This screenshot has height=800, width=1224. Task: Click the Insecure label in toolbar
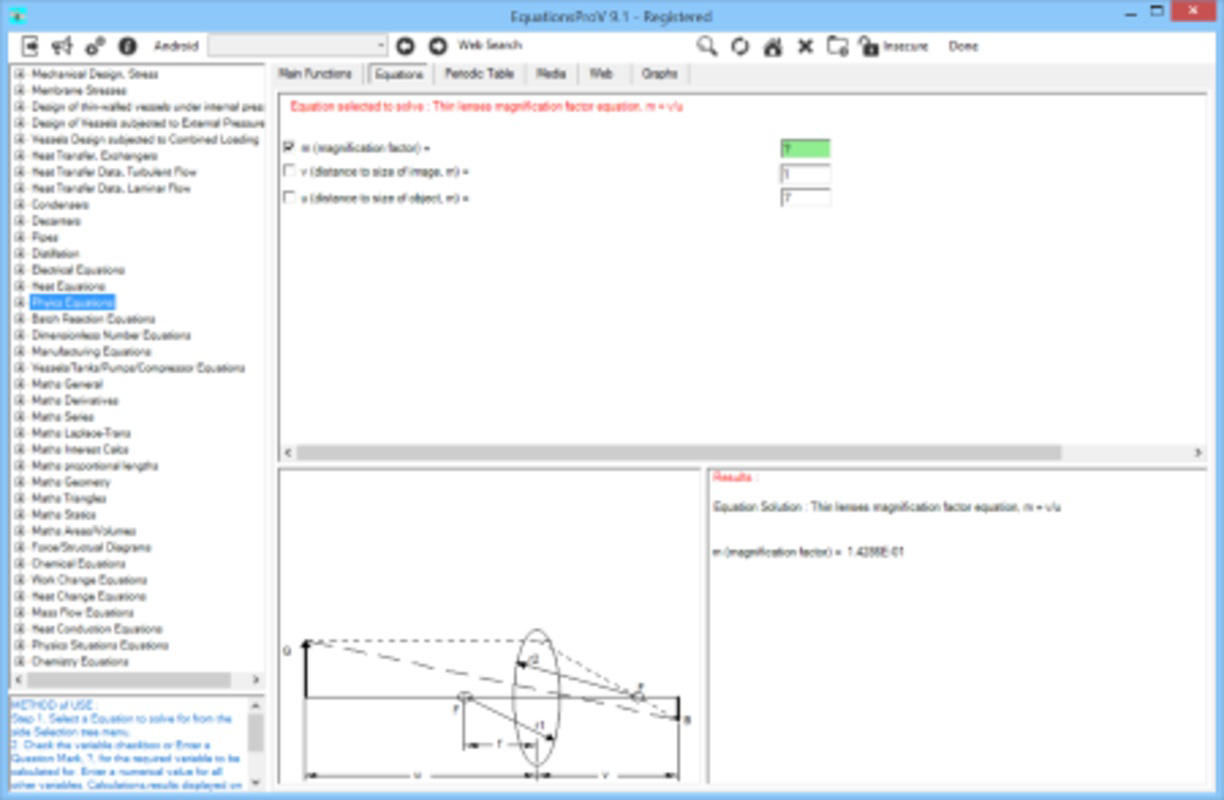coord(905,46)
